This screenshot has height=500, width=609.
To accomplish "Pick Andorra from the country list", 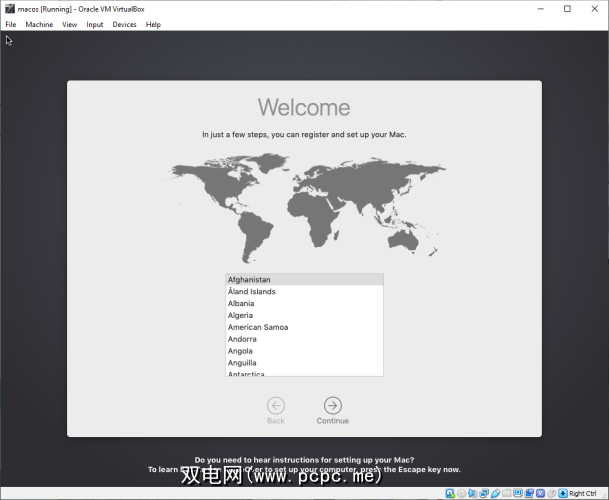I will 241,340.
